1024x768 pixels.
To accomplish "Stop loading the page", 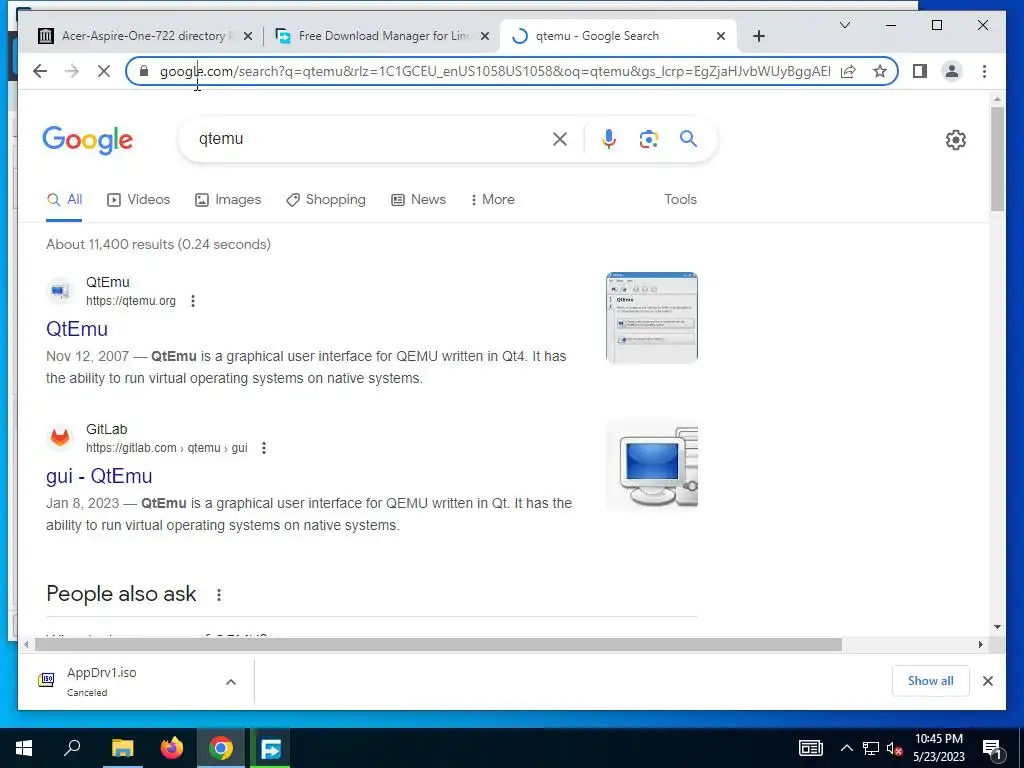I will click(x=104, y=71).
